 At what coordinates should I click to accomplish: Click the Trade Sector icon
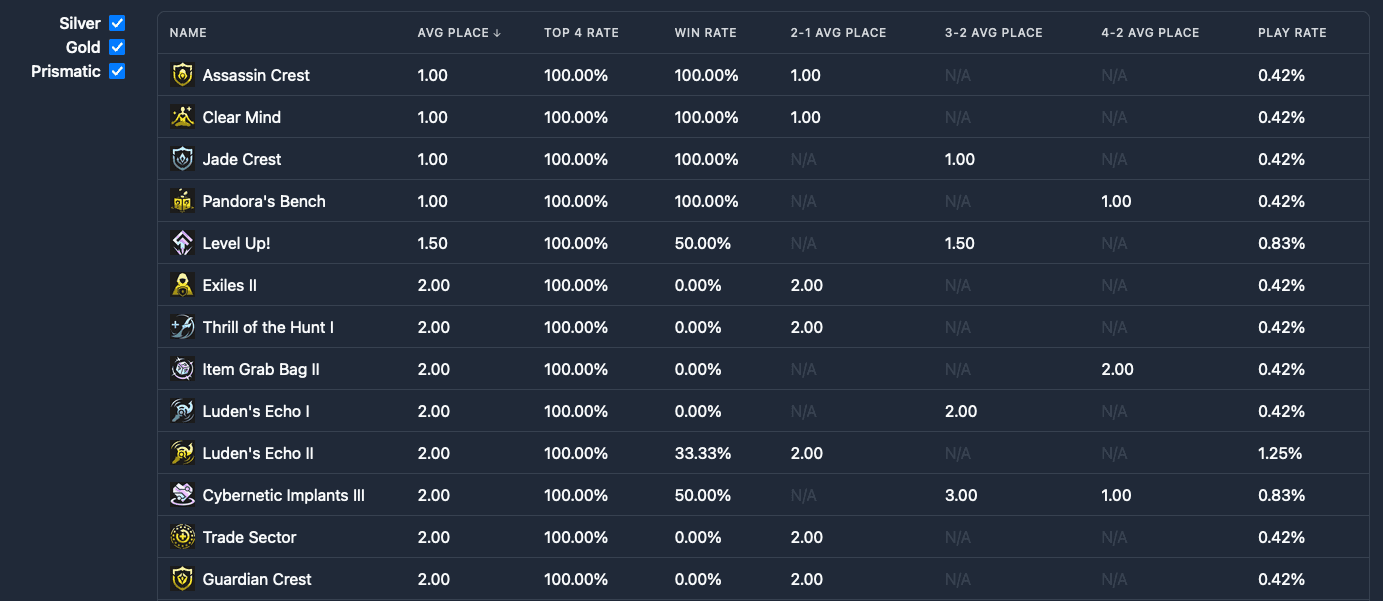[x=182, y=537]
